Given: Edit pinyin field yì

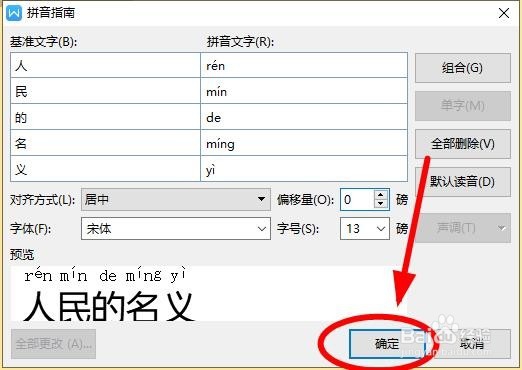Looking at the screenshot, I should 304,169.
